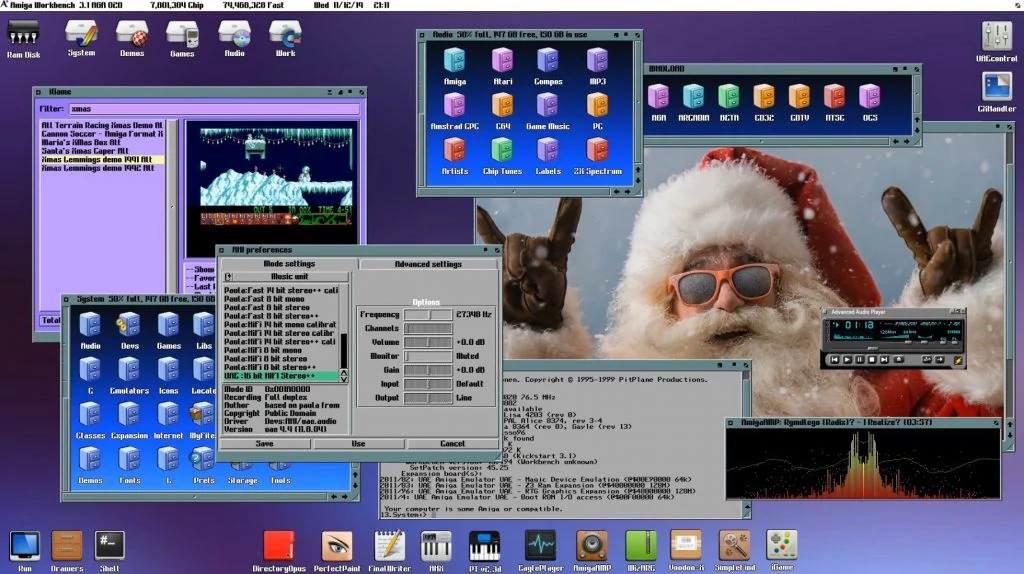Adjust the Monitor slider in AHI preferences
The height and width of the screenshot is (574, 1024).
[x=428, y=357]
